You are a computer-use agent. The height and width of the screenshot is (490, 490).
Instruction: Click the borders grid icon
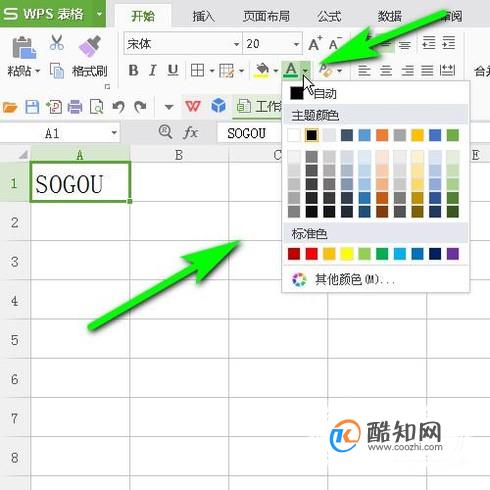pos(197,70)
